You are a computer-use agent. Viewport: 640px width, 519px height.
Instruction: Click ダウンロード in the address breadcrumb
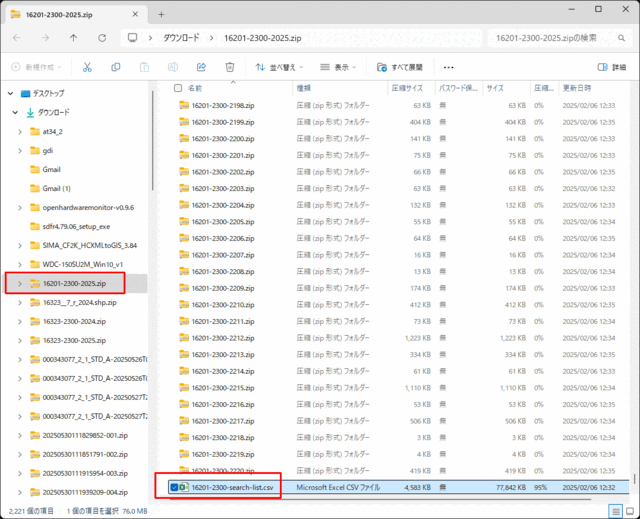[x=185, y=38]
